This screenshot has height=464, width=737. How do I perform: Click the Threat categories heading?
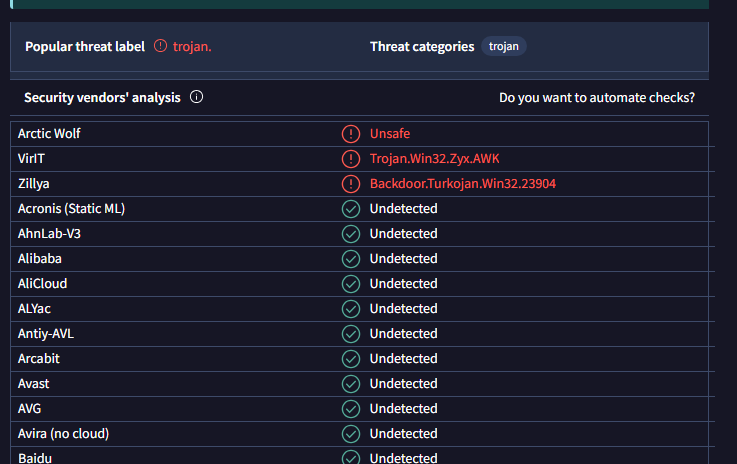[x=422, y=47]
